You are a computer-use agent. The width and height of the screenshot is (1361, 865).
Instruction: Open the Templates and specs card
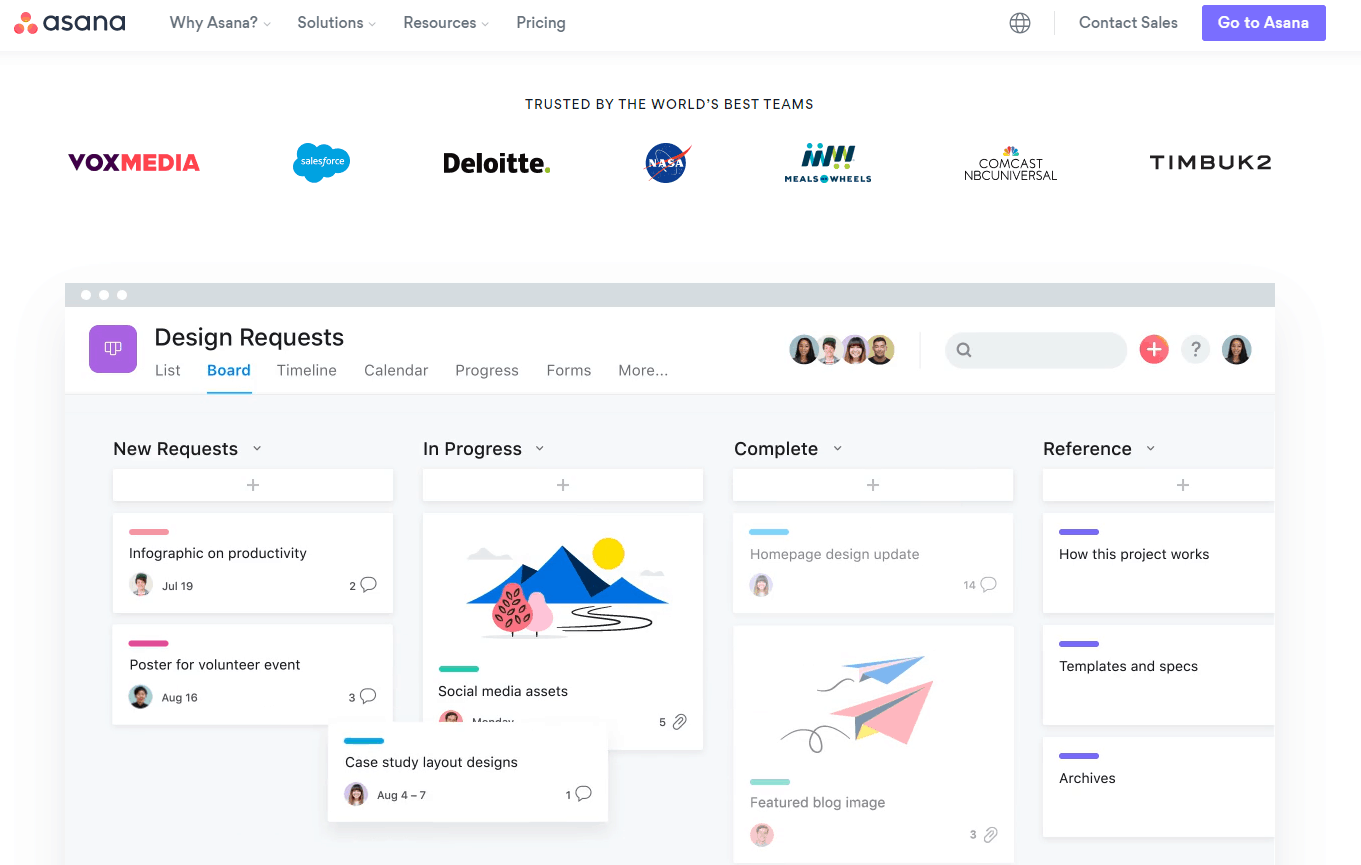[1159, 675]
